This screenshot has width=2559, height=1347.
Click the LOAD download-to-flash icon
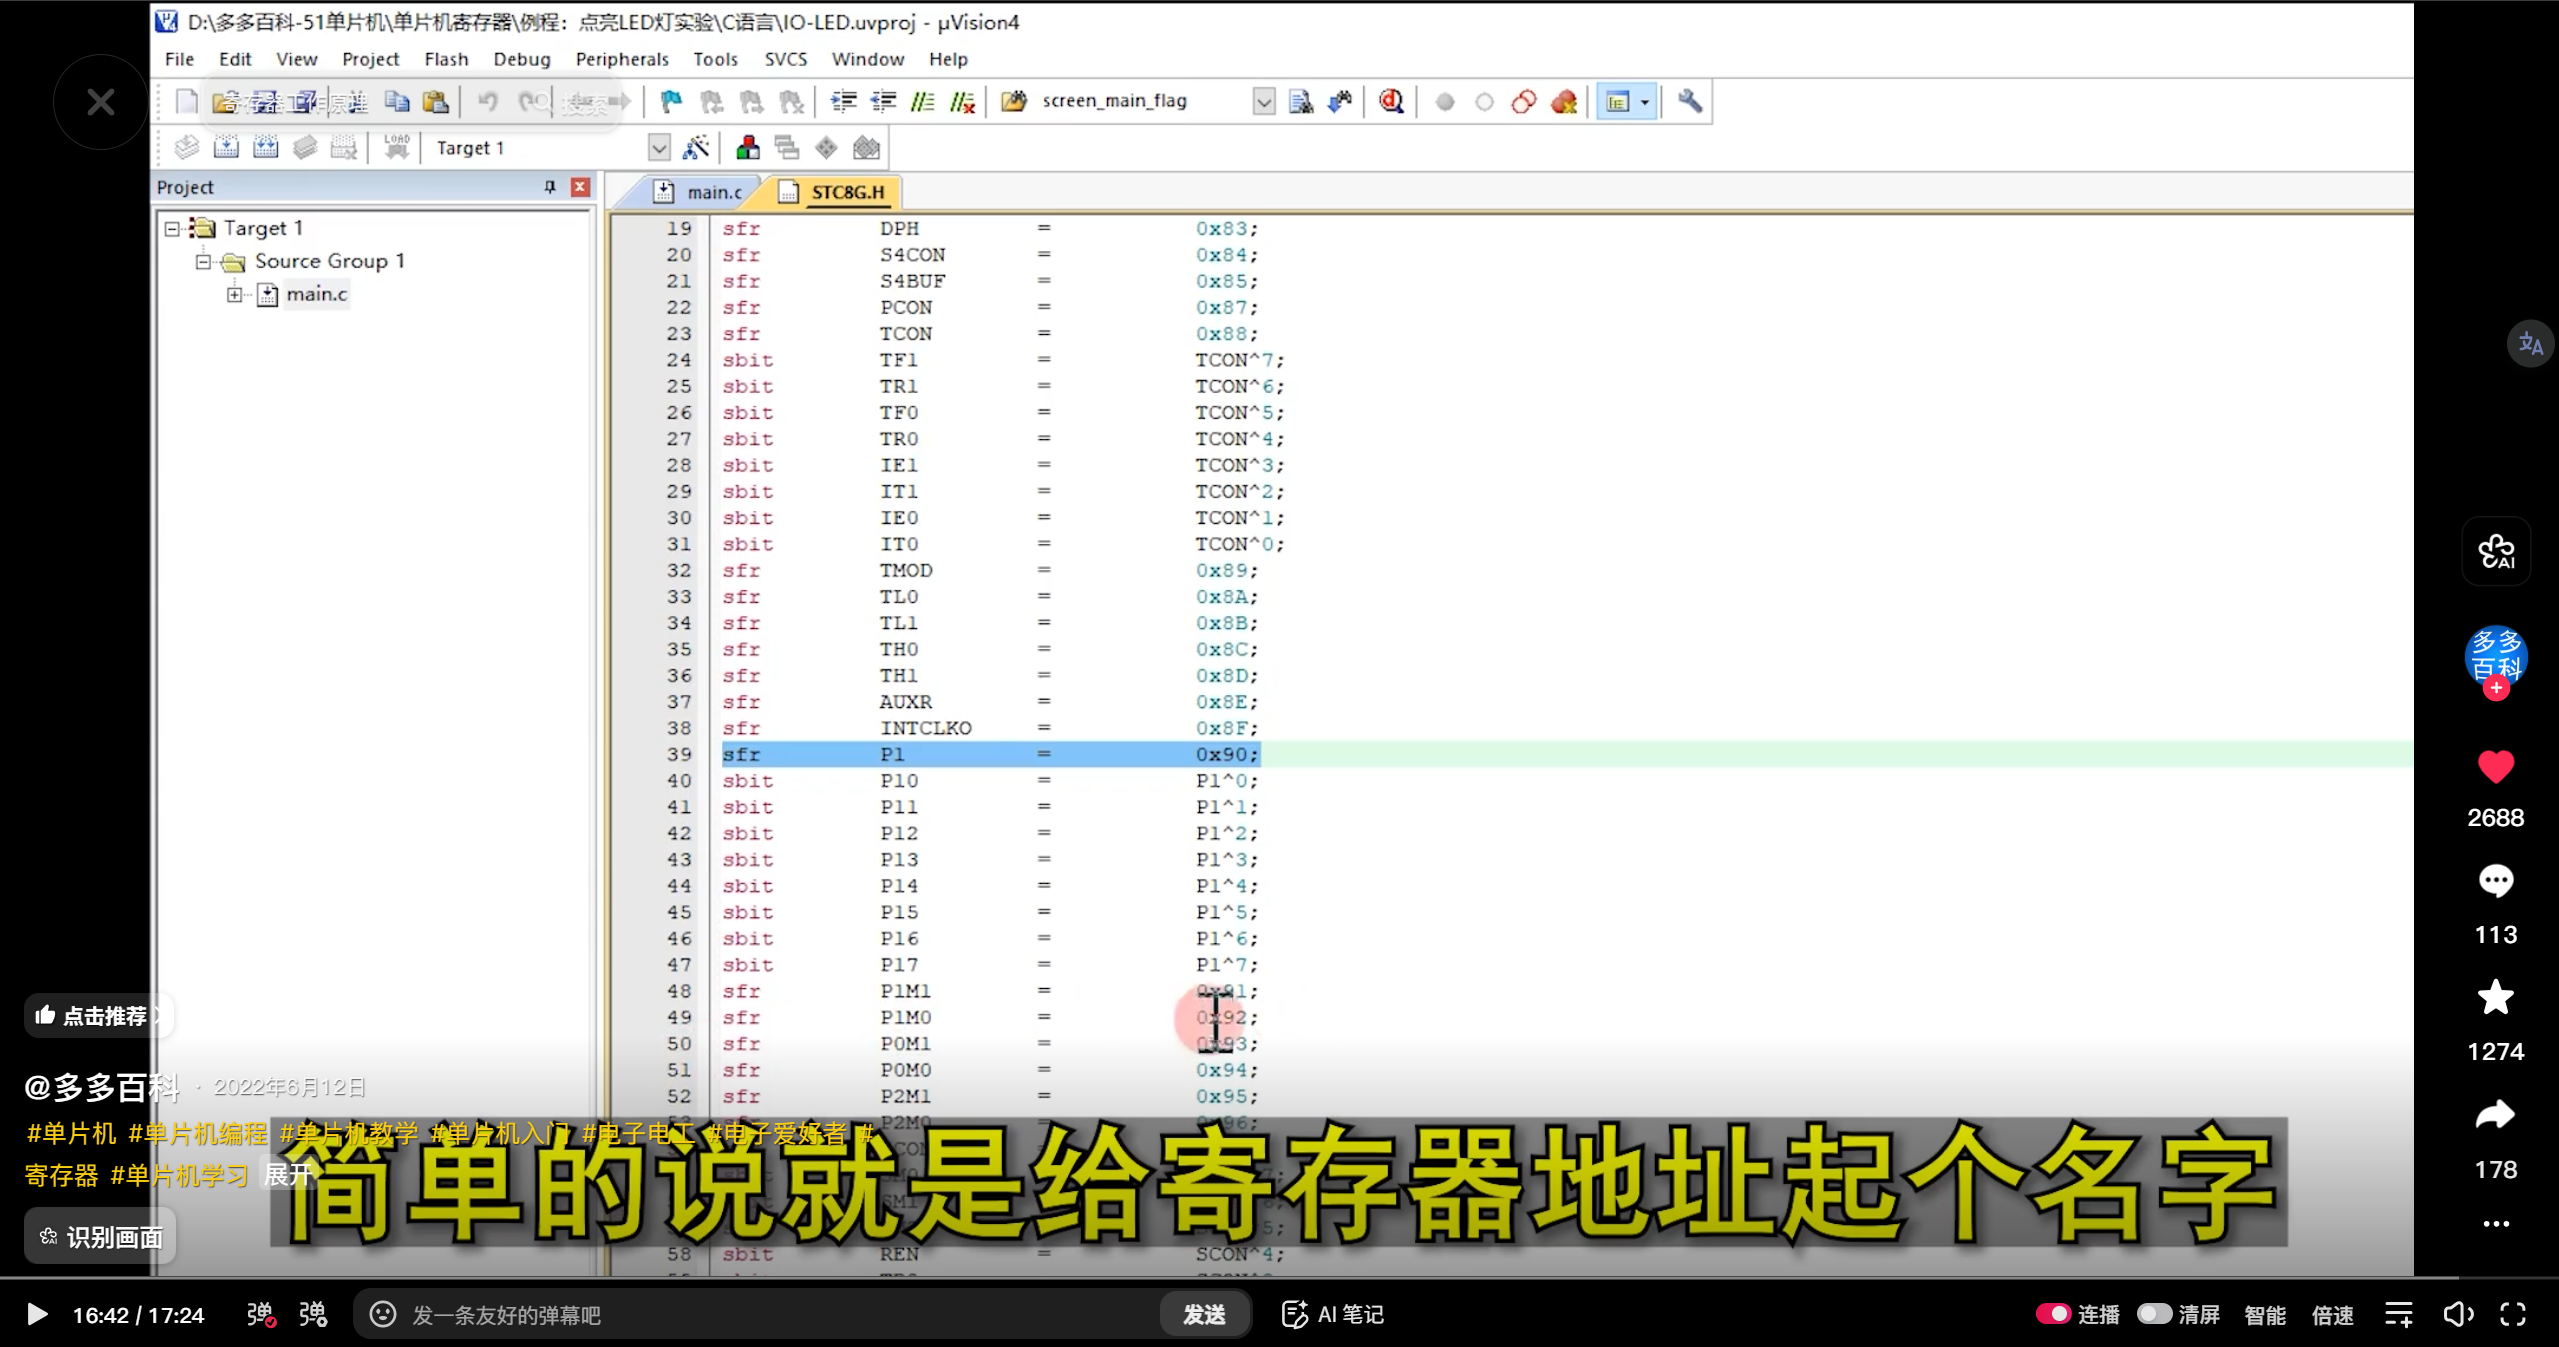point(395,147)
